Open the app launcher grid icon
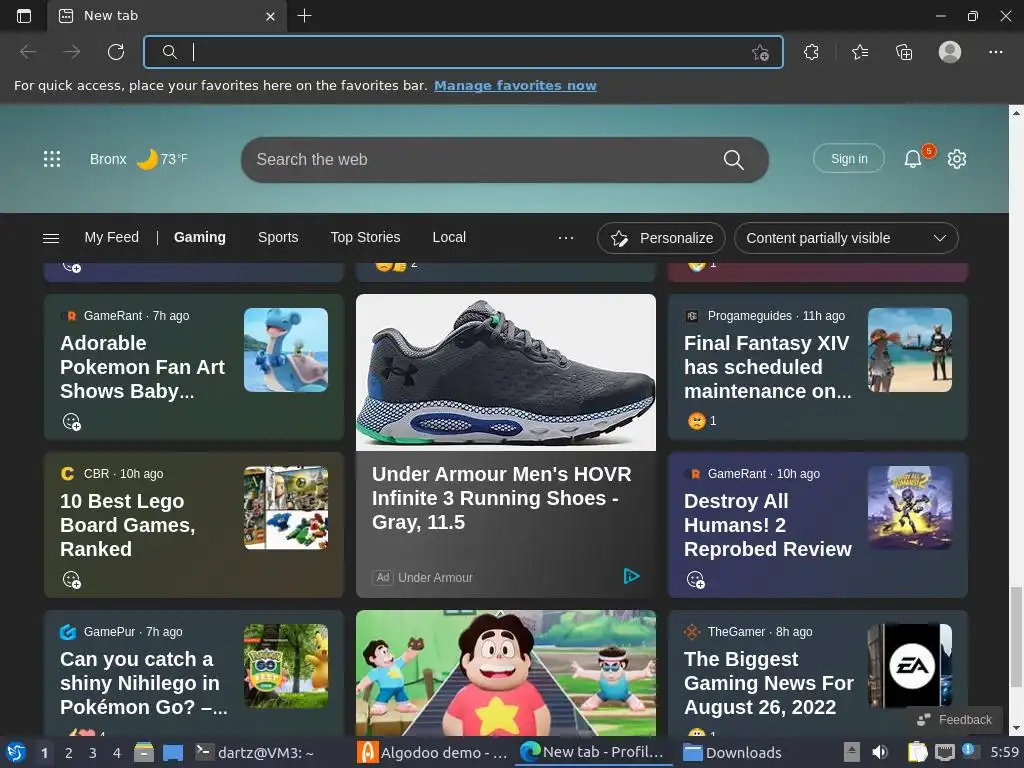This screenshot has height=768, width=1024. pos(52,159)
